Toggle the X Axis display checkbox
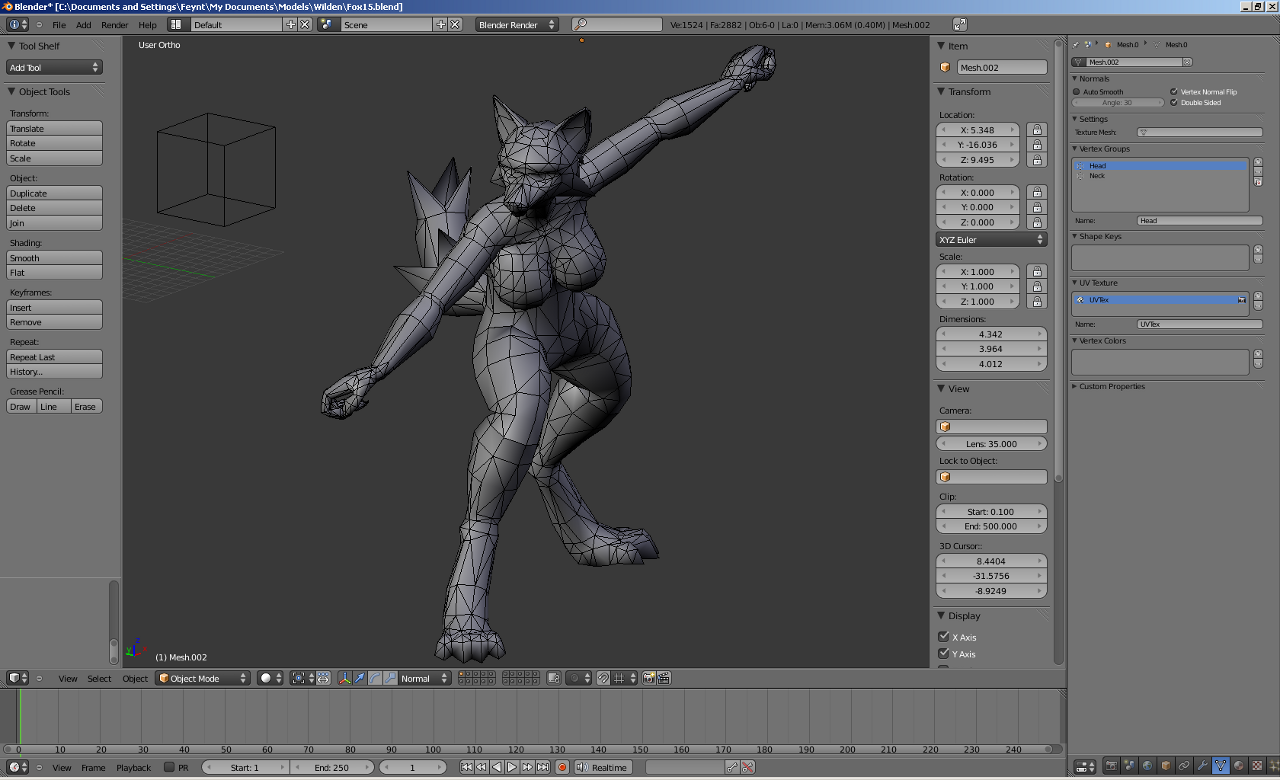 click(x=943, y=636)
